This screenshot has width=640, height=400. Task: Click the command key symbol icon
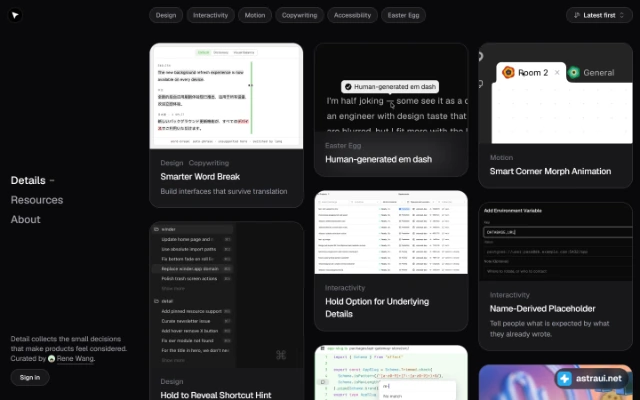pos(281,355)
